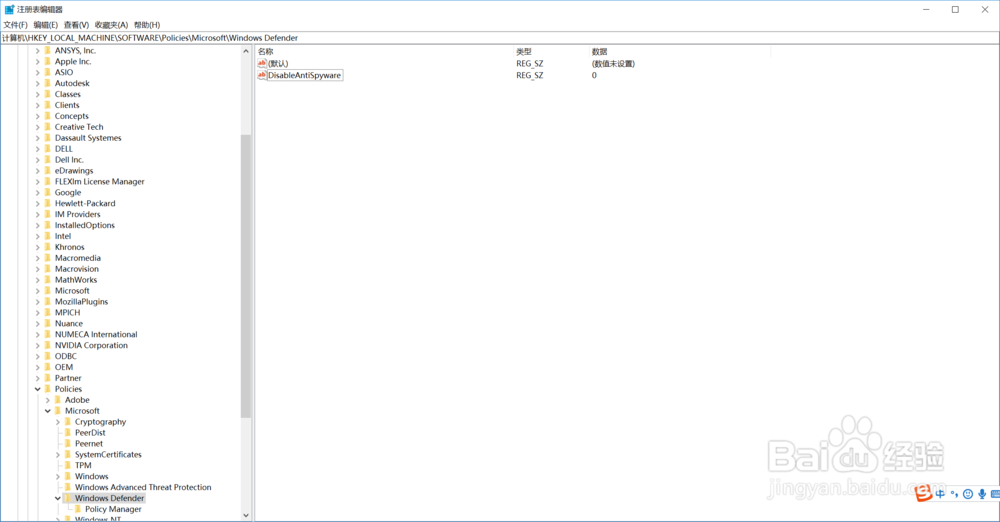This screenshot has height=522, width=1000.
Task: Click the tree scrollbar down arrow
Action: [246, 515]
